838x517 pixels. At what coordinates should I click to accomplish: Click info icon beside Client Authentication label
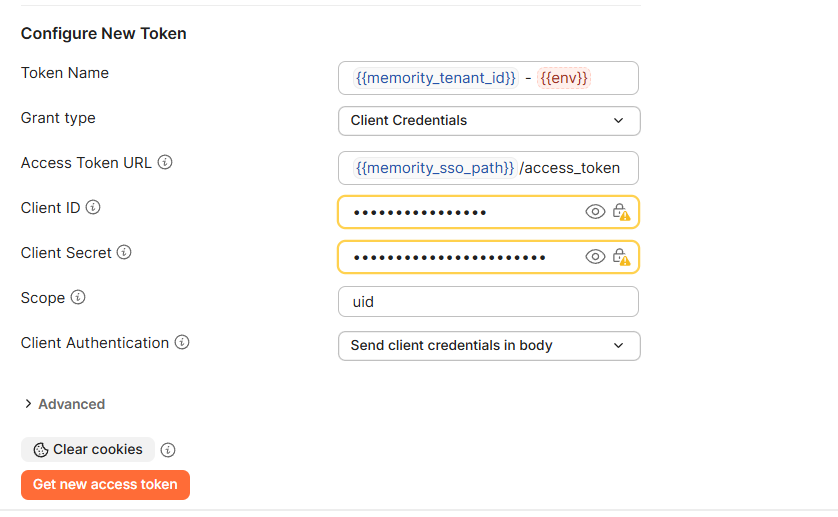pos(182,342)
